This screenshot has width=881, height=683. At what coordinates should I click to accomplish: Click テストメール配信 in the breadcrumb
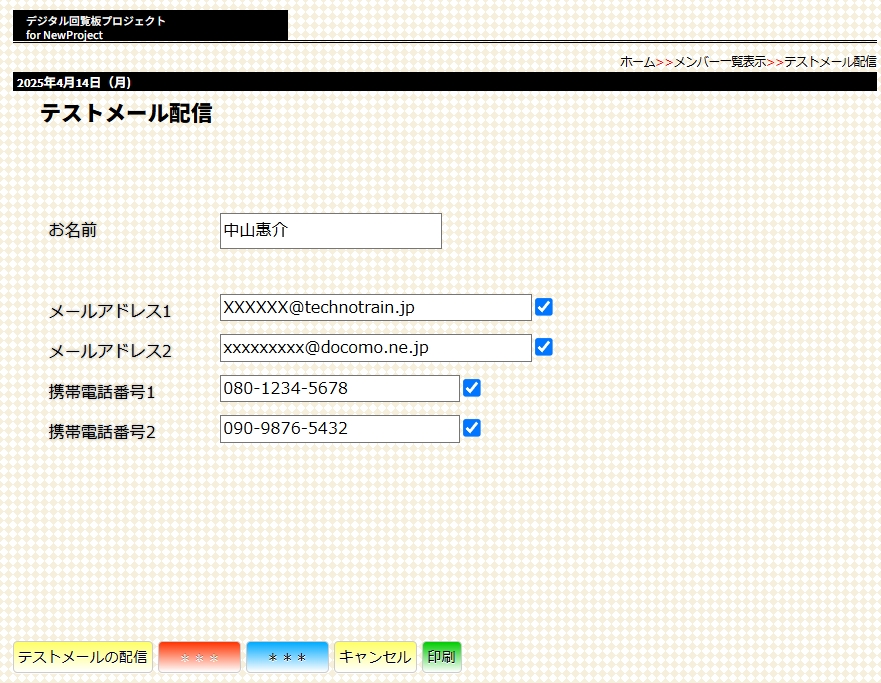pos(830,62)
